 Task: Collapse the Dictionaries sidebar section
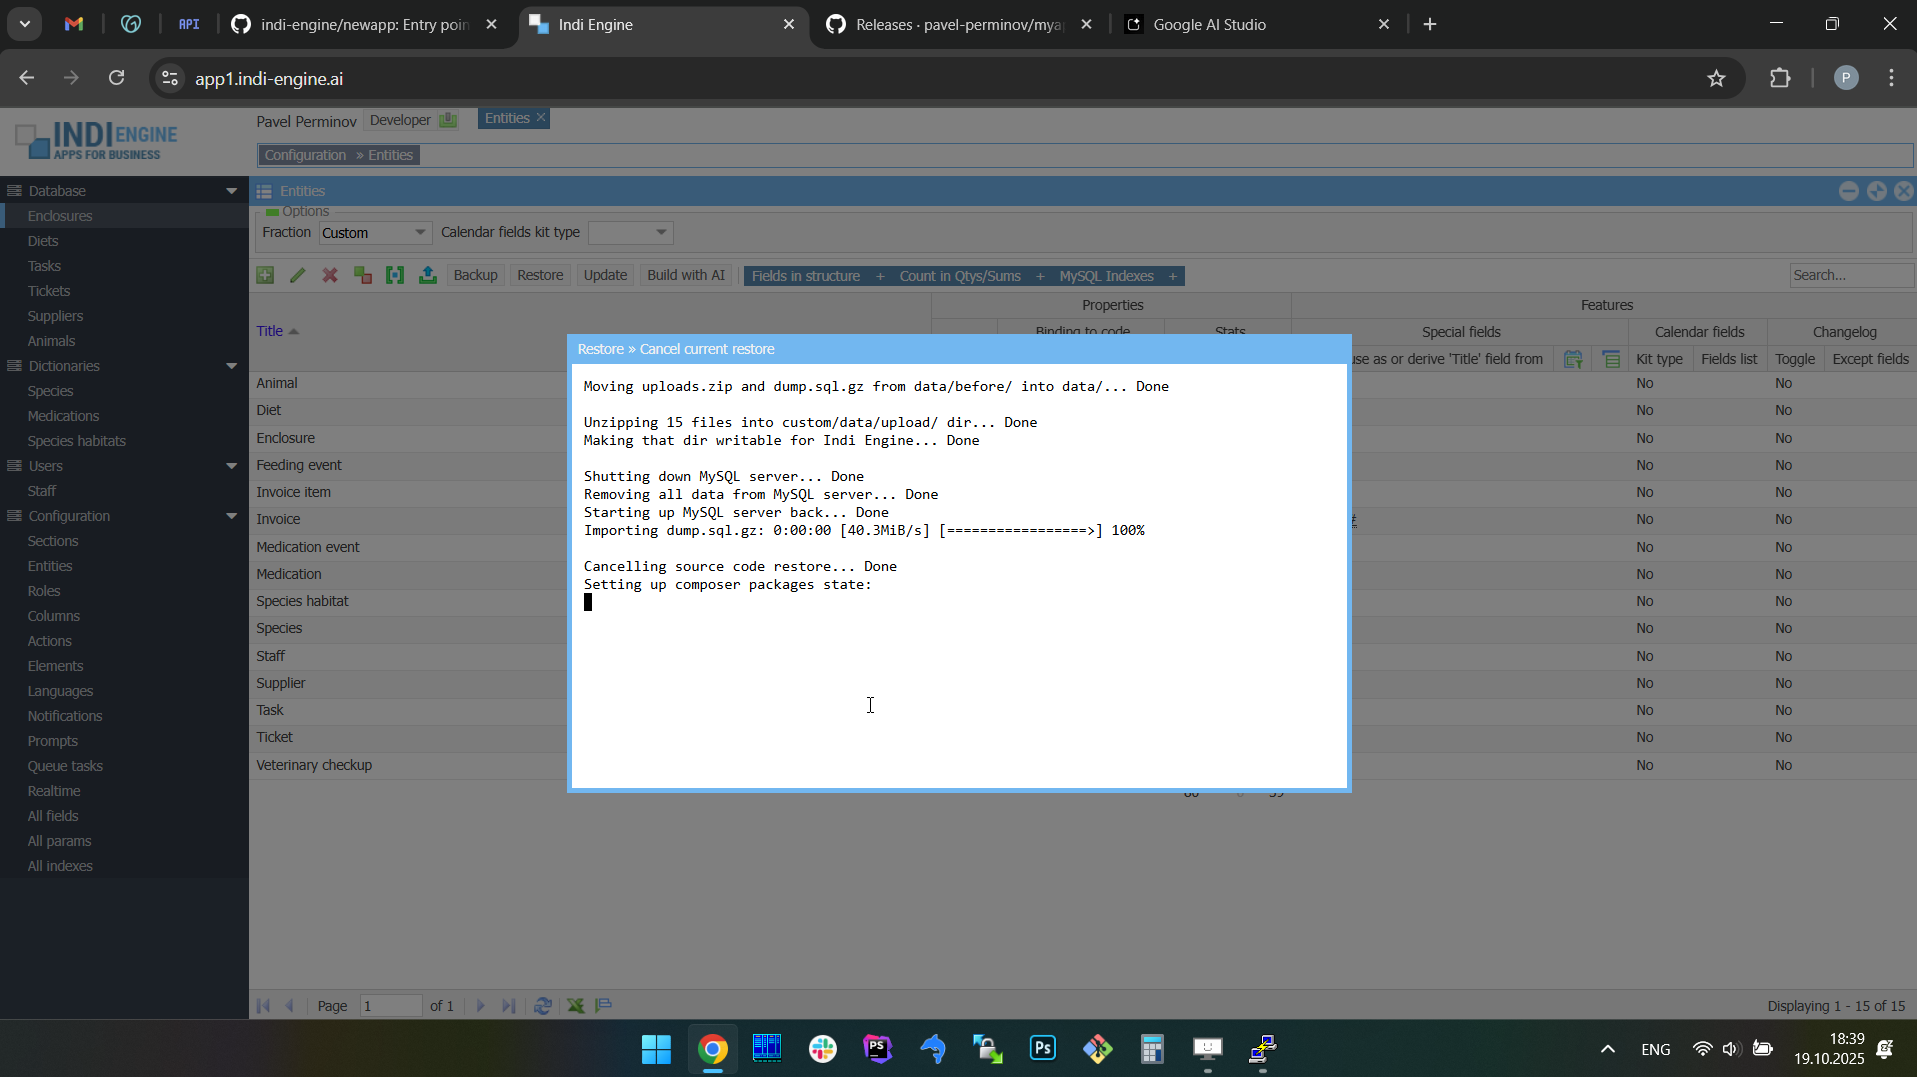[231, 366]
